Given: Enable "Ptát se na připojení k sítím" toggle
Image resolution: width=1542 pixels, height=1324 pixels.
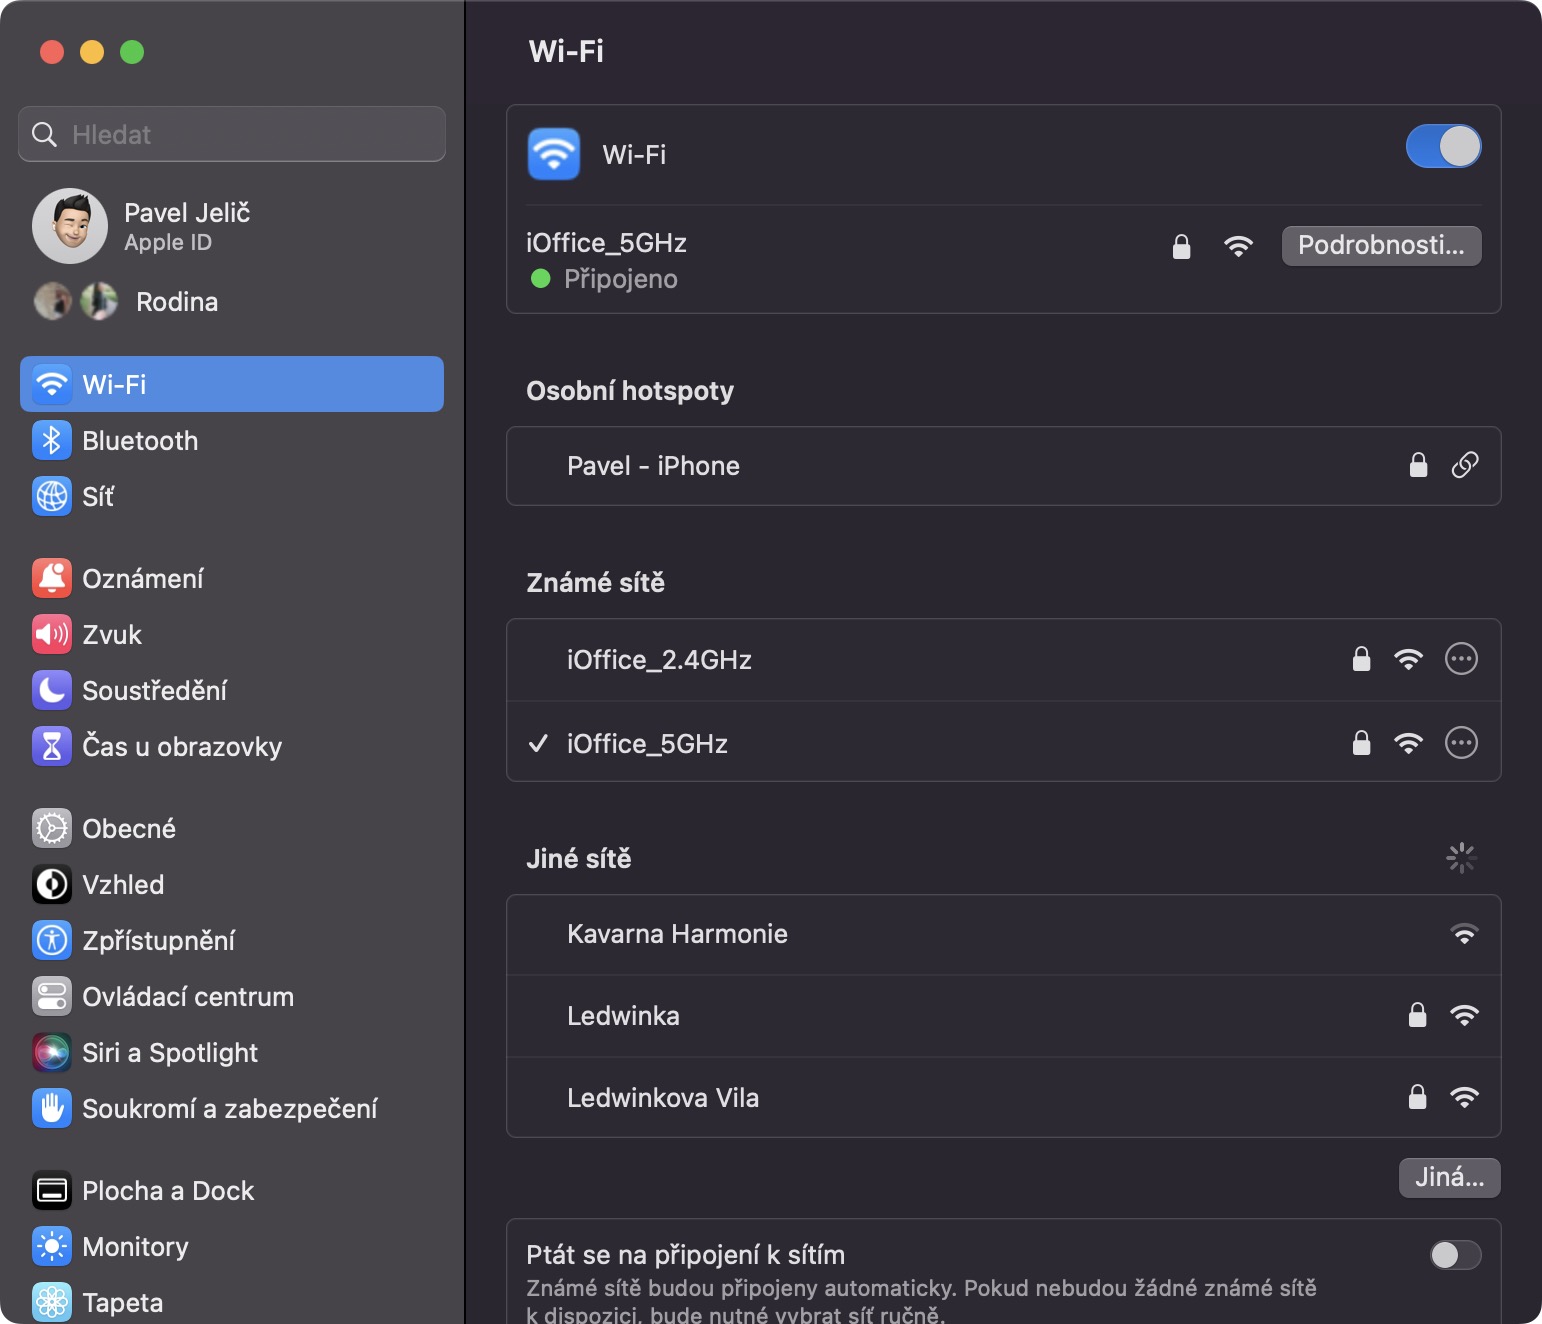Looking at the screenshot, I should click(1455, 1255).
